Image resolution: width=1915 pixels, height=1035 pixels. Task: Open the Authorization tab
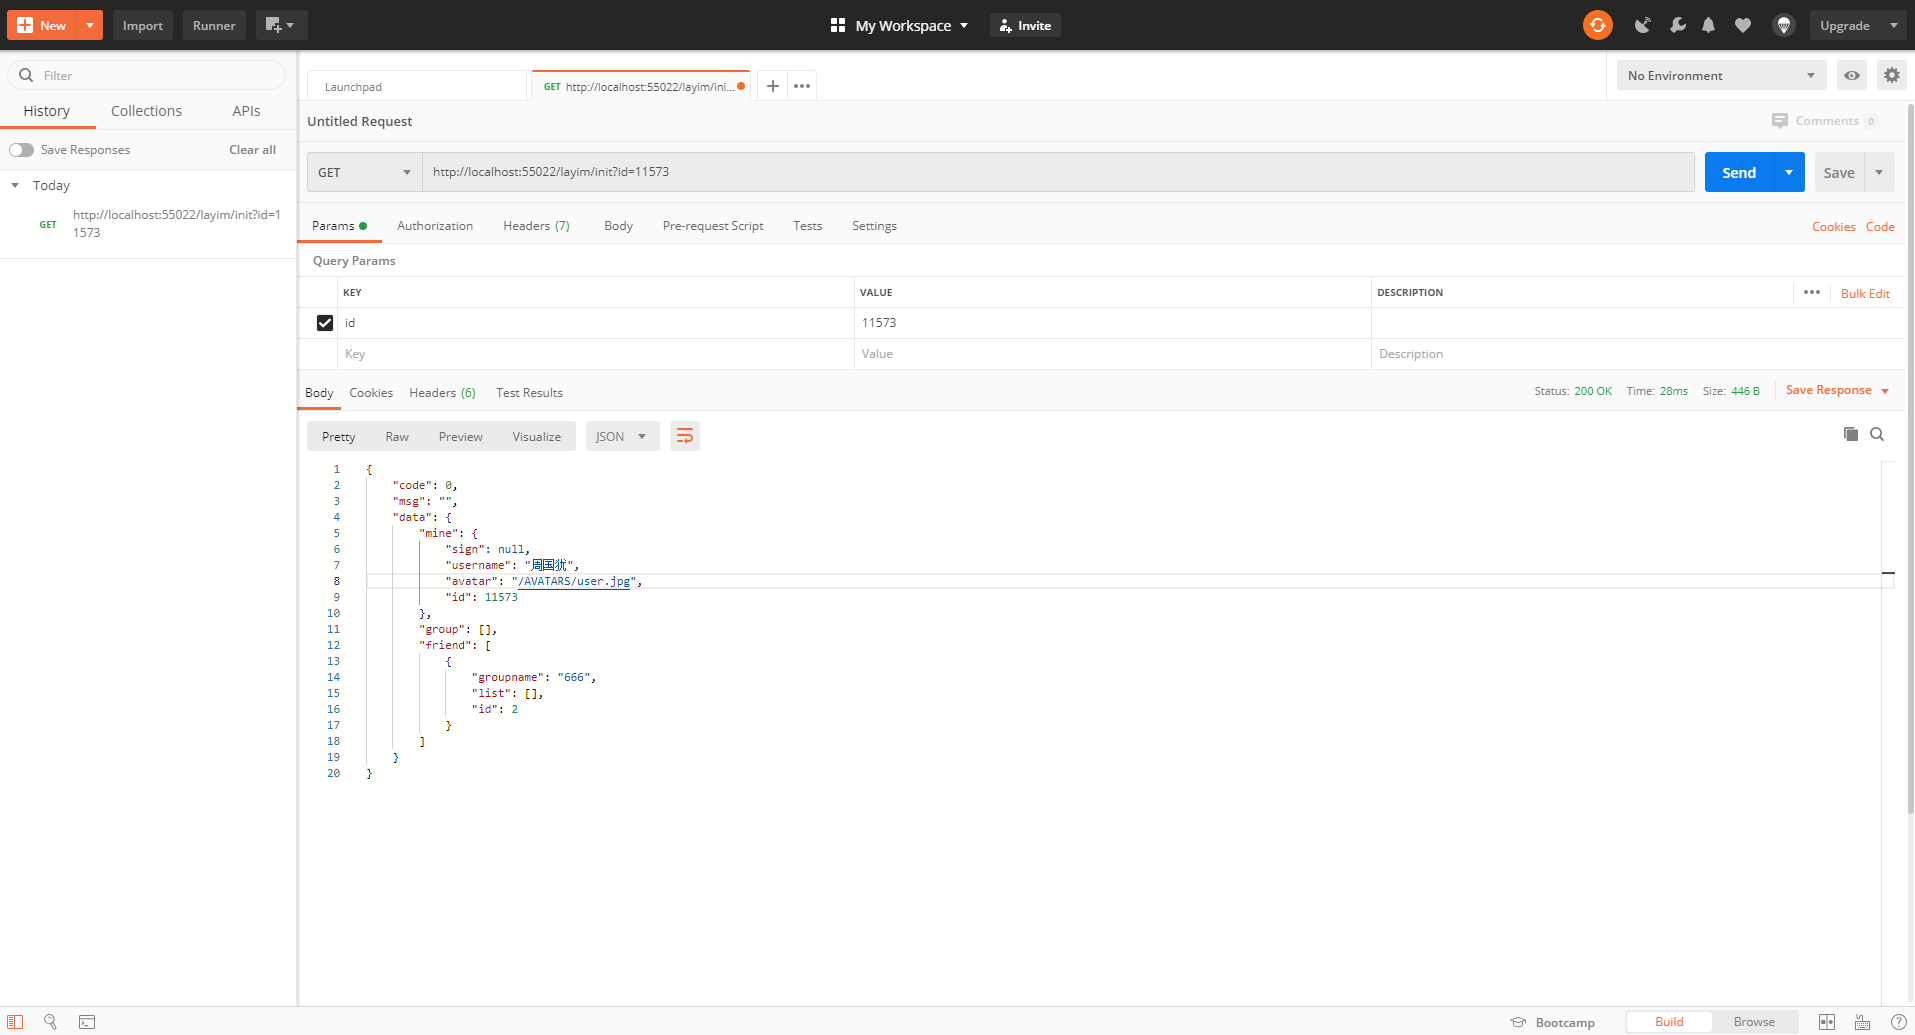pos(435,226)
